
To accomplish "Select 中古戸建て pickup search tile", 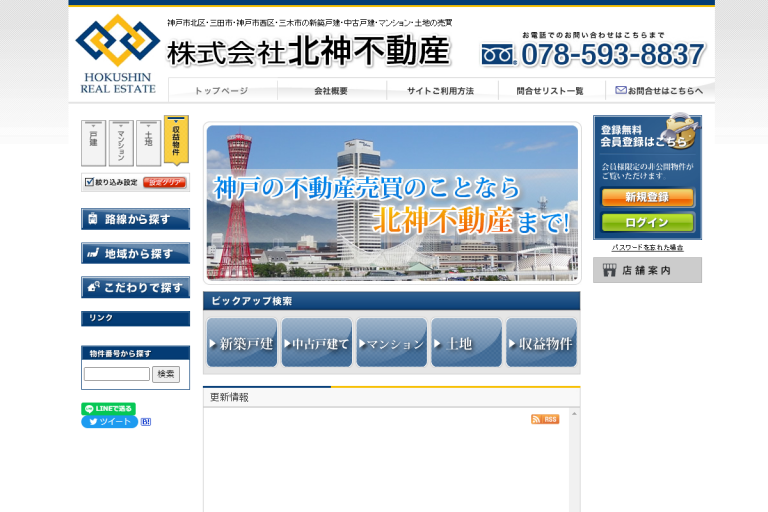I will pyautogui.click(x=317, y=342).
